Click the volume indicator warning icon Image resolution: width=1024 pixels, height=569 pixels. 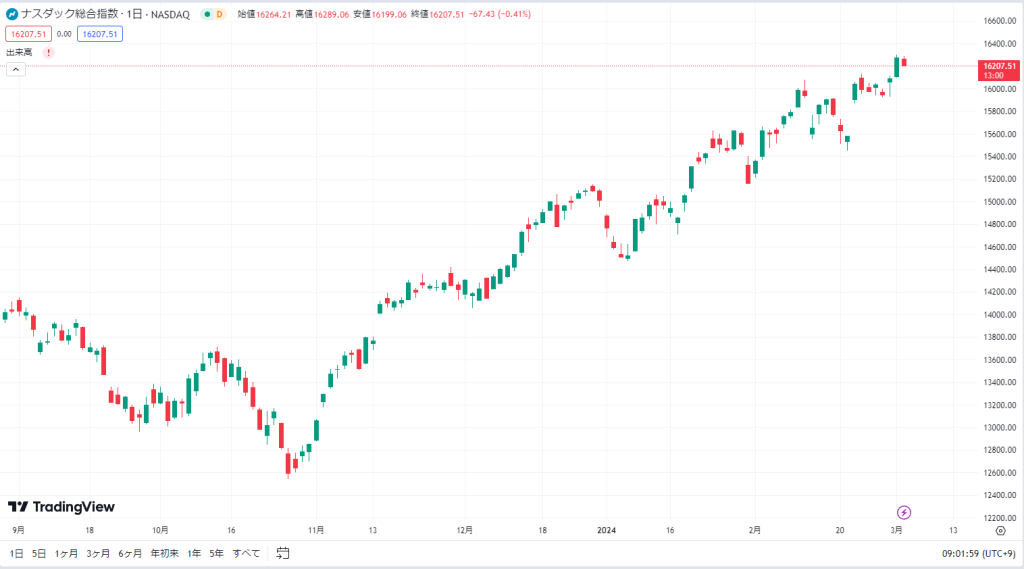click(x=48, y=52)
